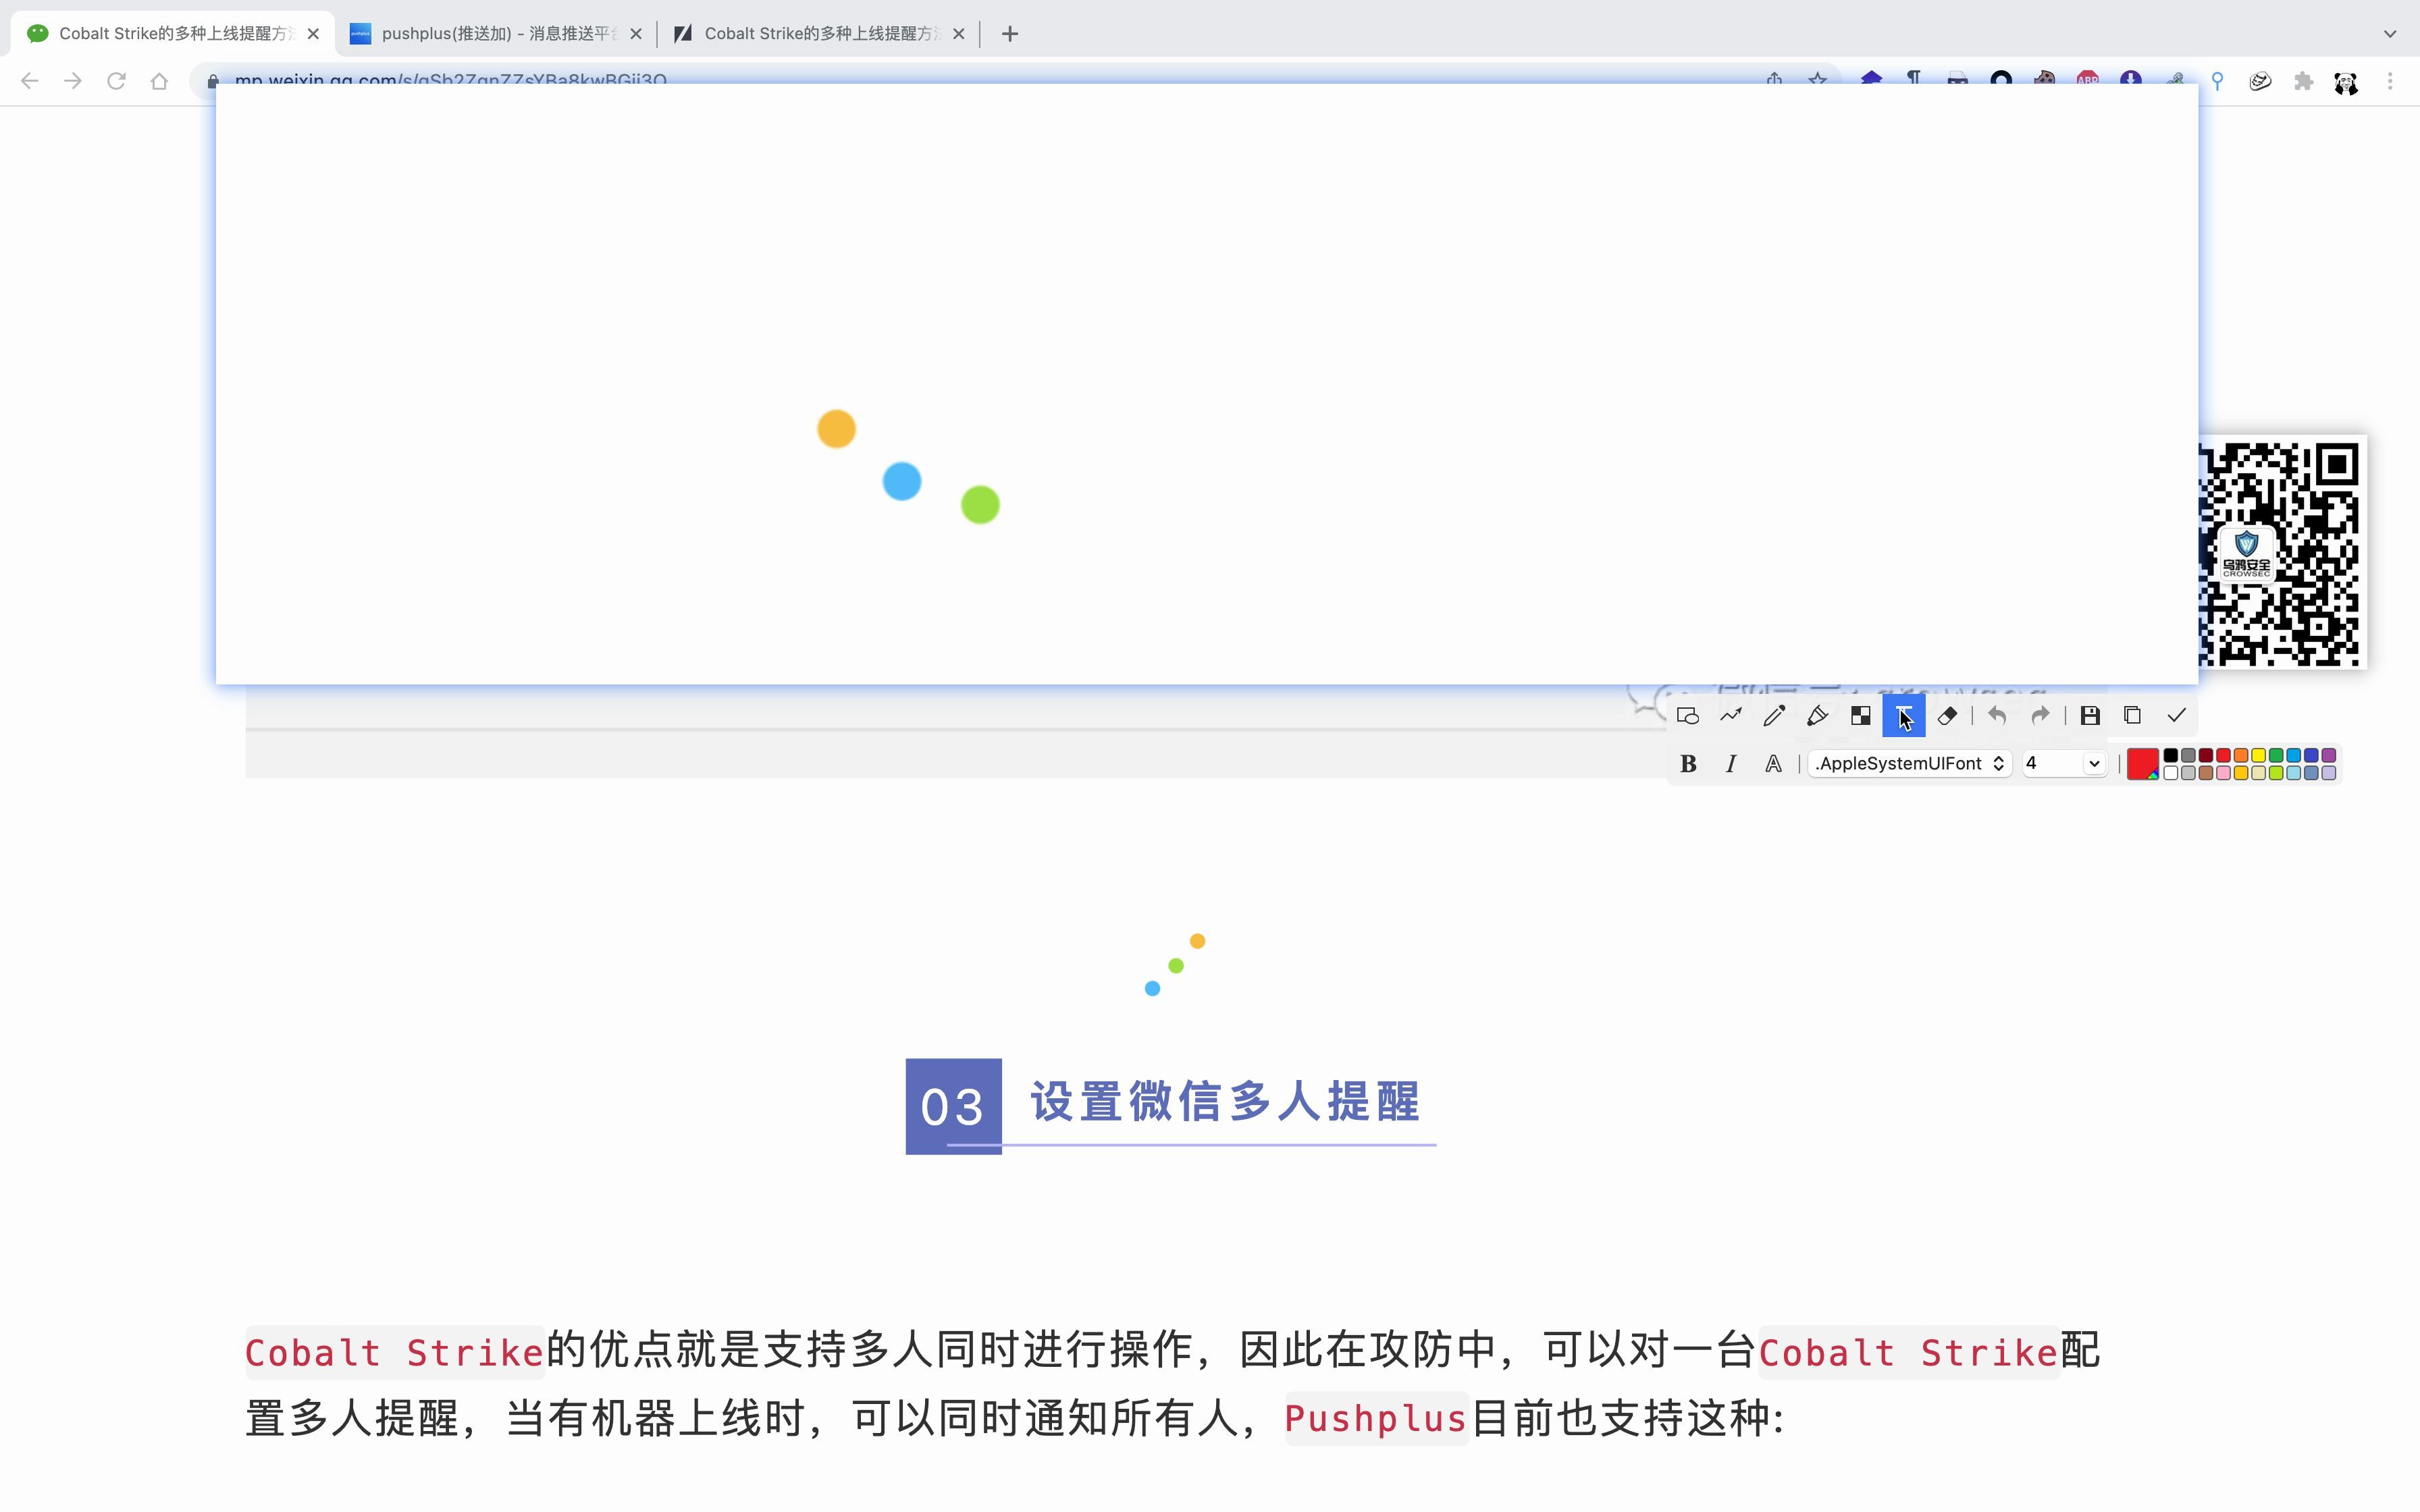Image resolution: width=2420 pixels, height=1512 pixels.
Task: Redo the annotation
Action: click(2040, 716)
